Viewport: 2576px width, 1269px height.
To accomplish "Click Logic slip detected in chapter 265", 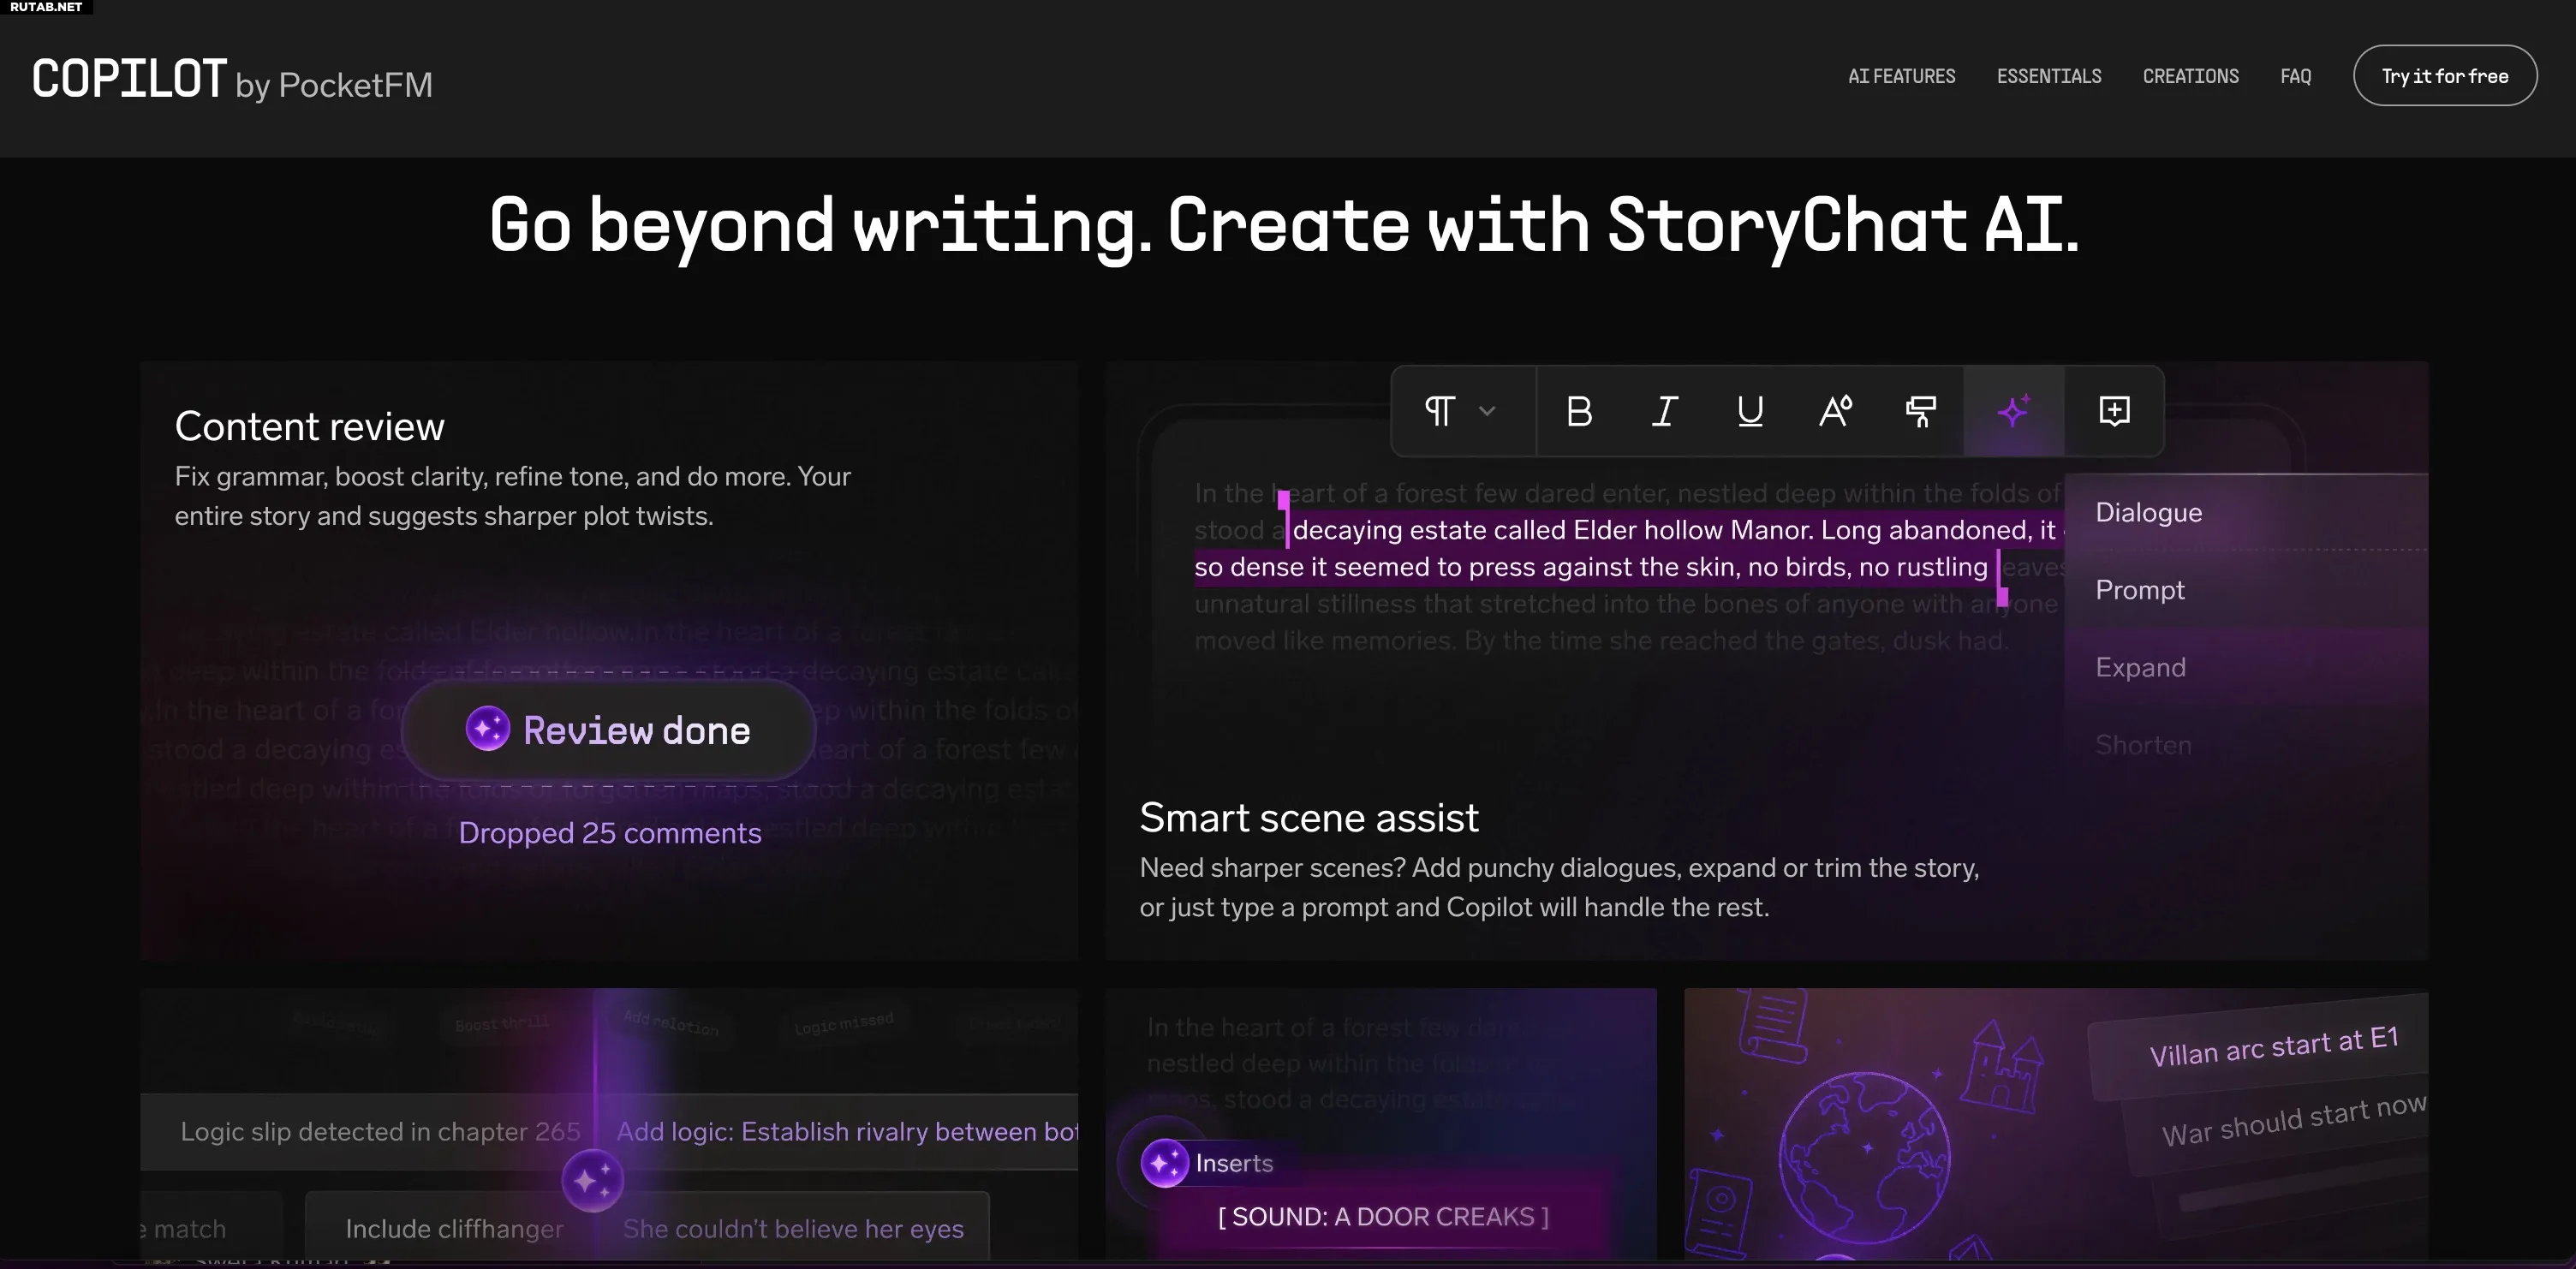I will pos(380,1131).
